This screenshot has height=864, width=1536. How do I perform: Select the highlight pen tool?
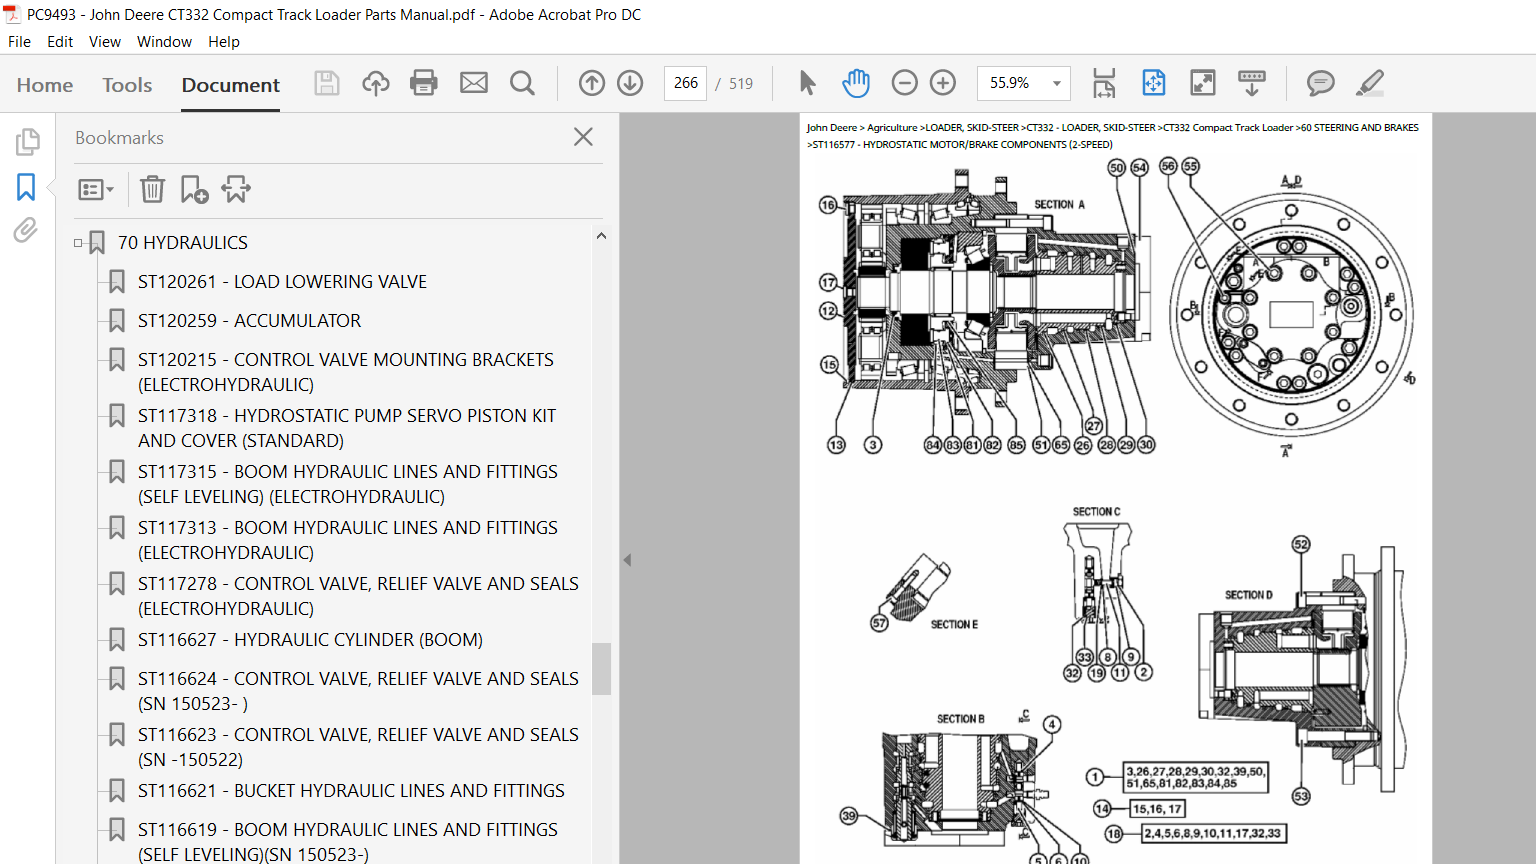(1370, 83)
